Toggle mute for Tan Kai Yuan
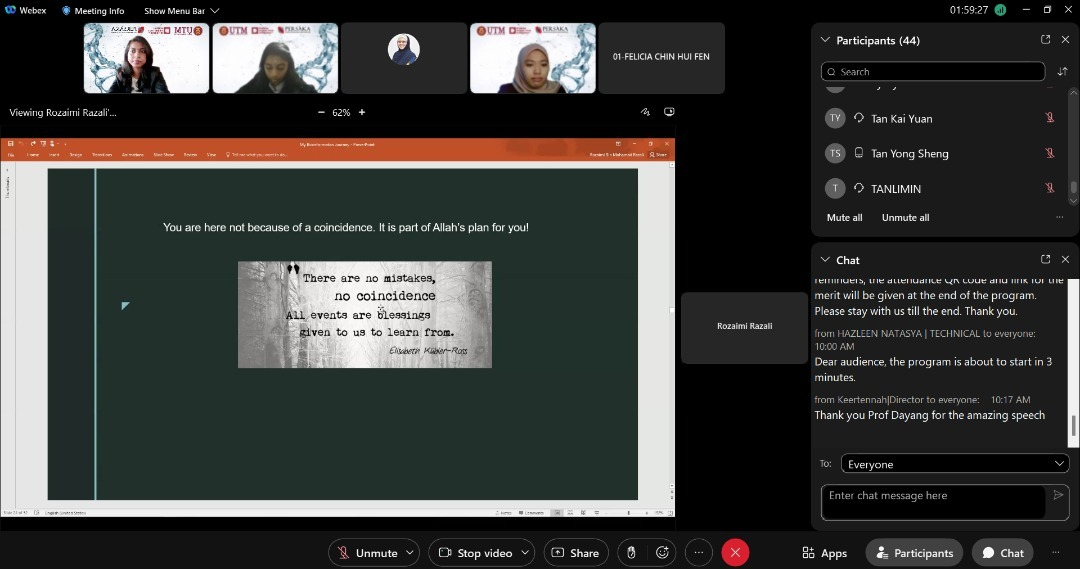1080x569 pixels. point(1050,118)
